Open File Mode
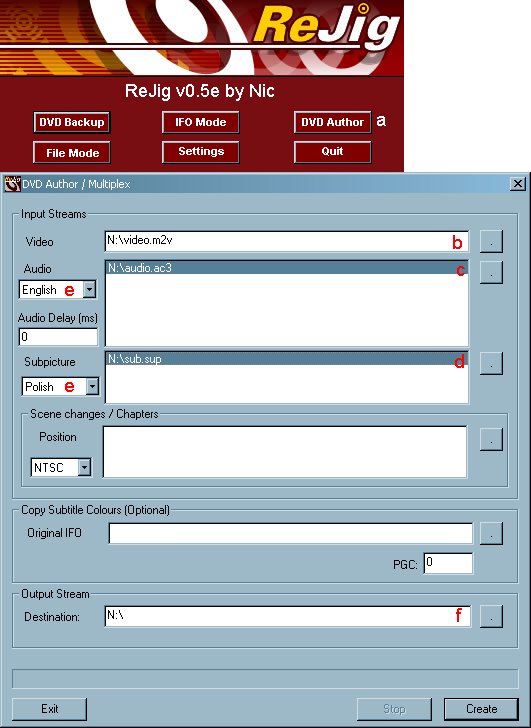This screenshot has width=531, height=728. [x=71, y=153]
